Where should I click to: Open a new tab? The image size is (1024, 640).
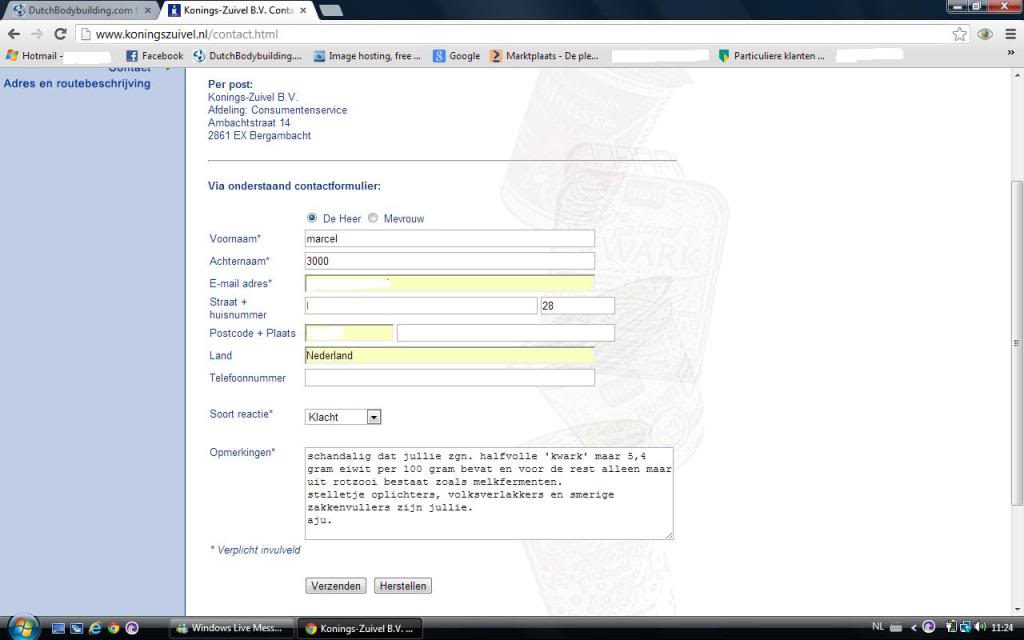tap(331, 10)
